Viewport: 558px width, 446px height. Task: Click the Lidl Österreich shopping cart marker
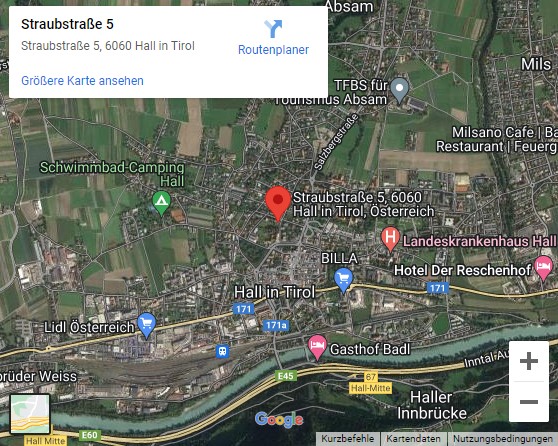click(x=147, y=325)
